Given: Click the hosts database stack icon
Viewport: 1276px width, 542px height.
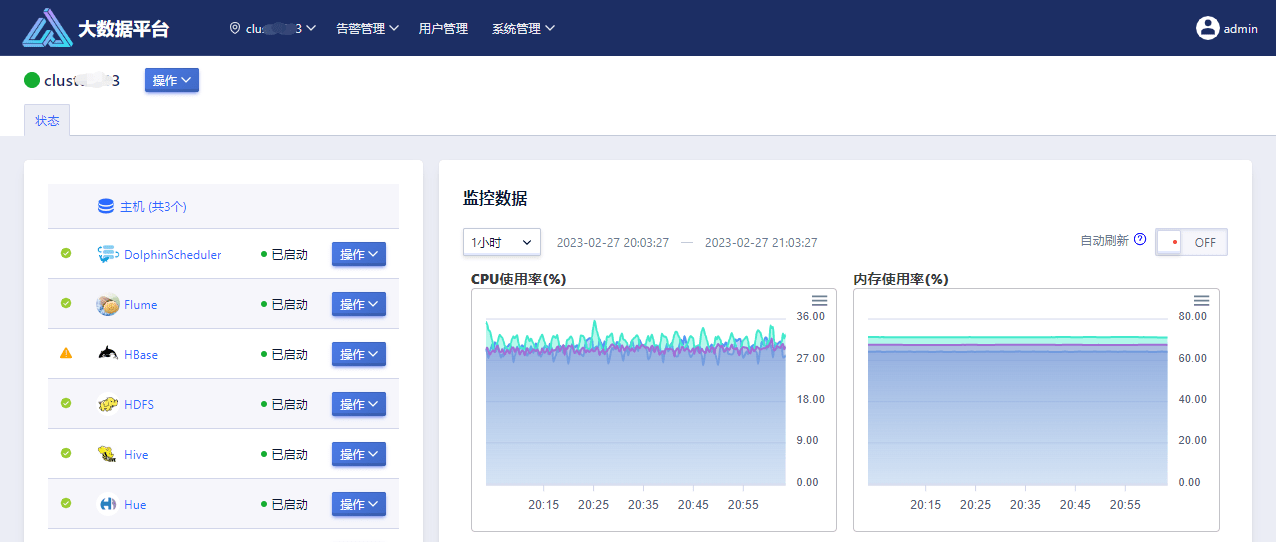Looking at the screenshot, I should tap(106, 206).
